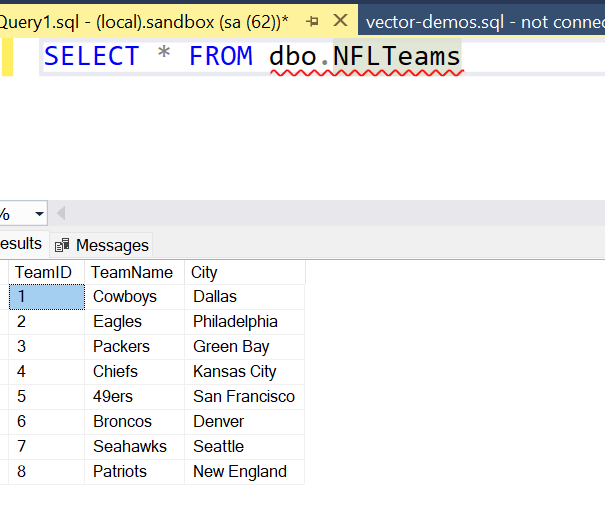Select the Seattle cell
This screenshot has width=605, height=512.
245,446
